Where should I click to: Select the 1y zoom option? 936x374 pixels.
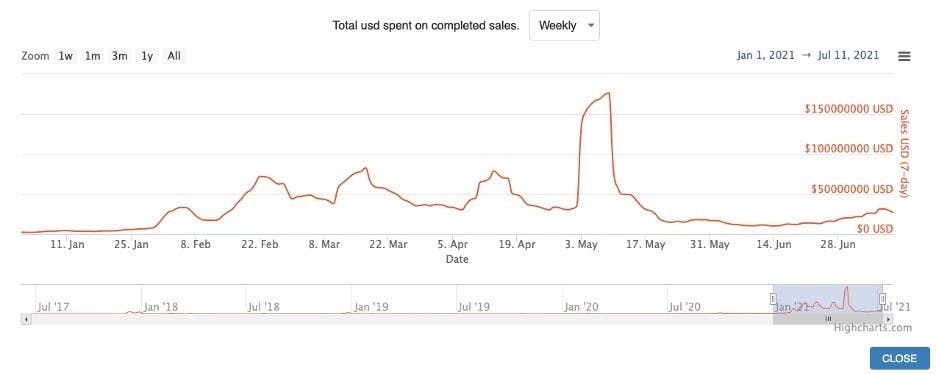point(147,56)
